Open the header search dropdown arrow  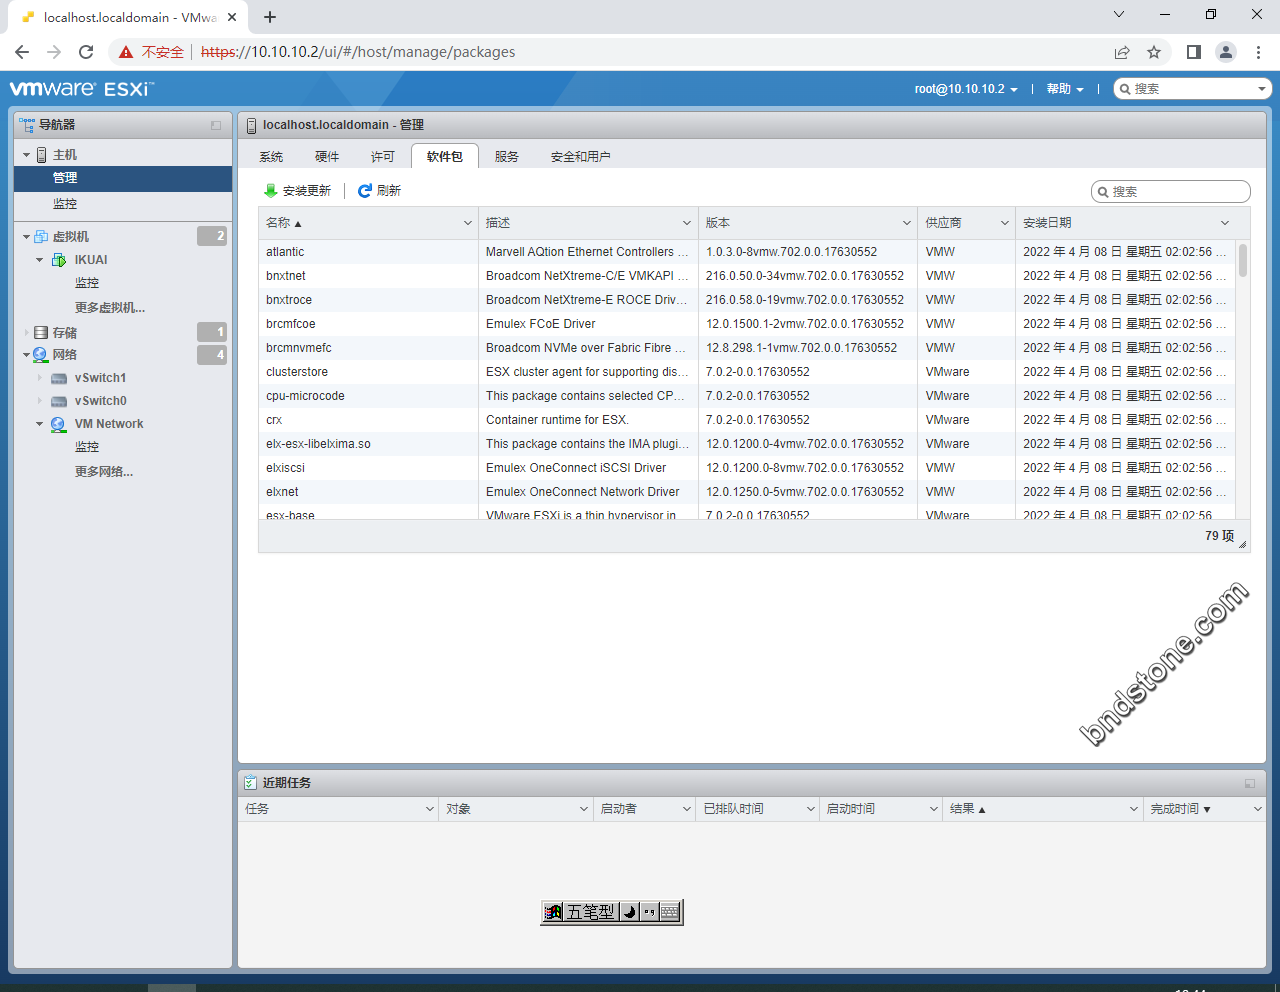(x=1262, y=89)
